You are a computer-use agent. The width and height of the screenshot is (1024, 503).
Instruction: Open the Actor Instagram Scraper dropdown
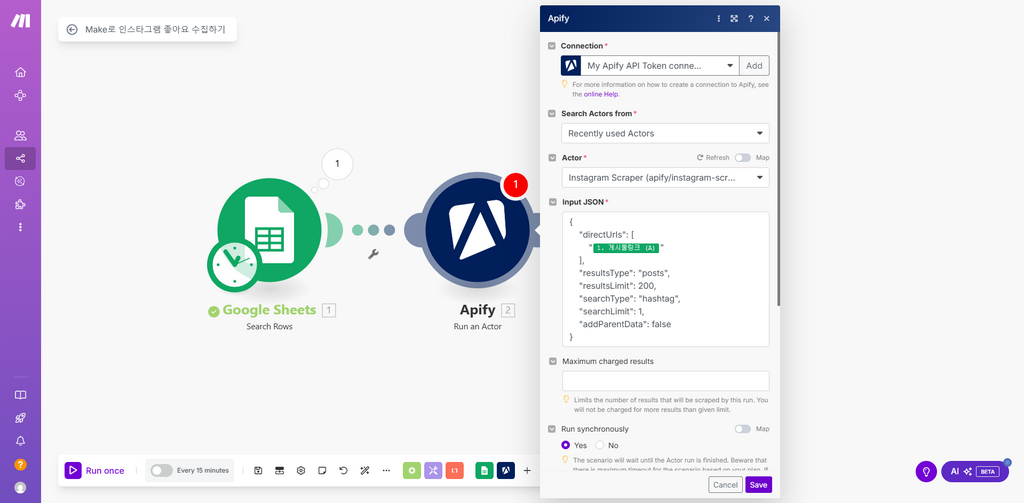(665, 178)
